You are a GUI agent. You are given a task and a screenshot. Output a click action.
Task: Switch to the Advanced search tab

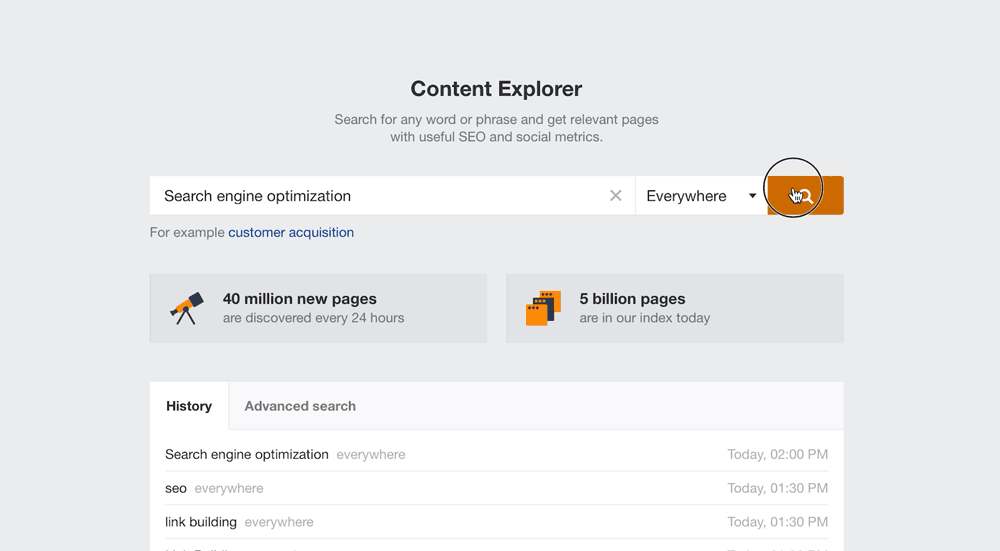[x=300, y=406]
